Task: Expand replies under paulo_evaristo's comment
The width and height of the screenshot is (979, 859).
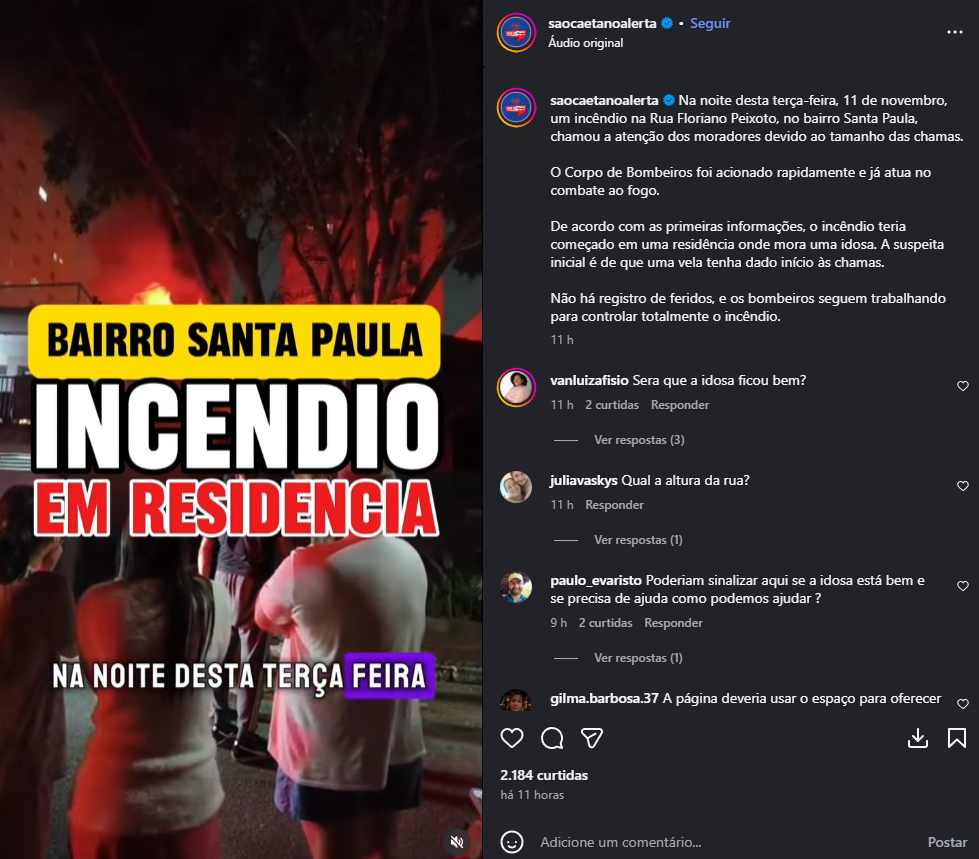Action: [638, 658]
